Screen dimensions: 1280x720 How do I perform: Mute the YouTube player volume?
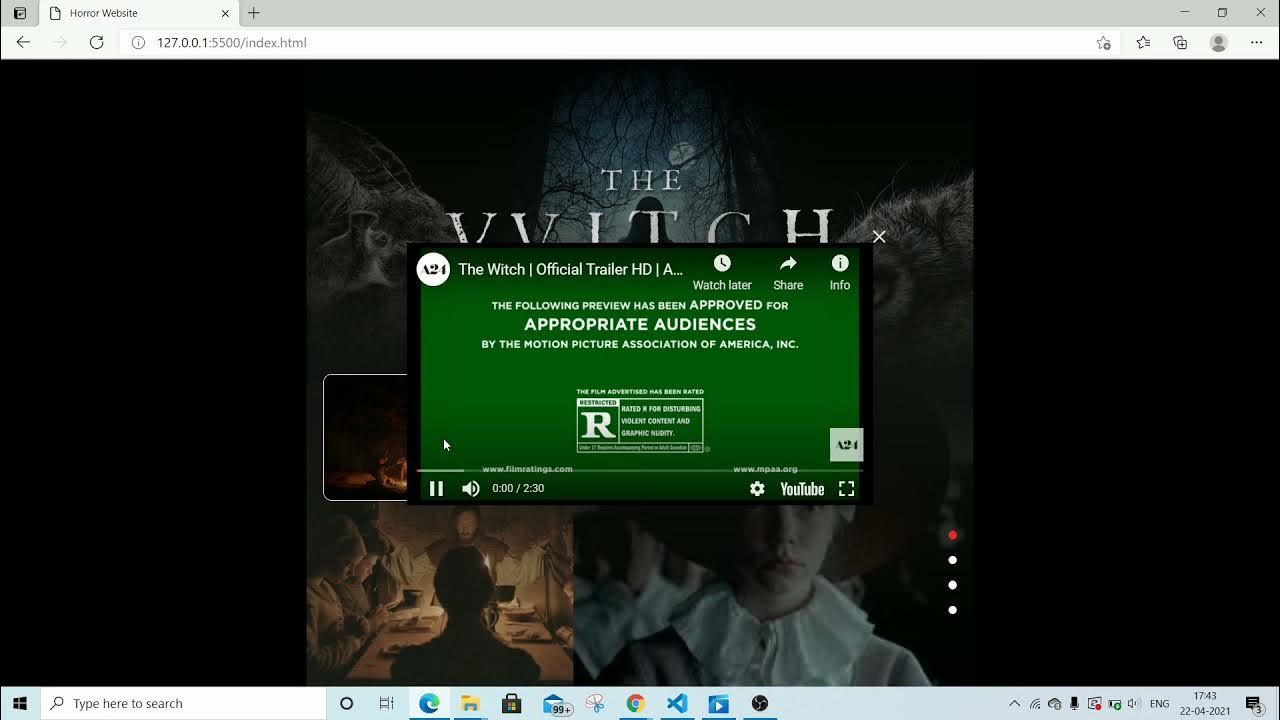(471, 488)
